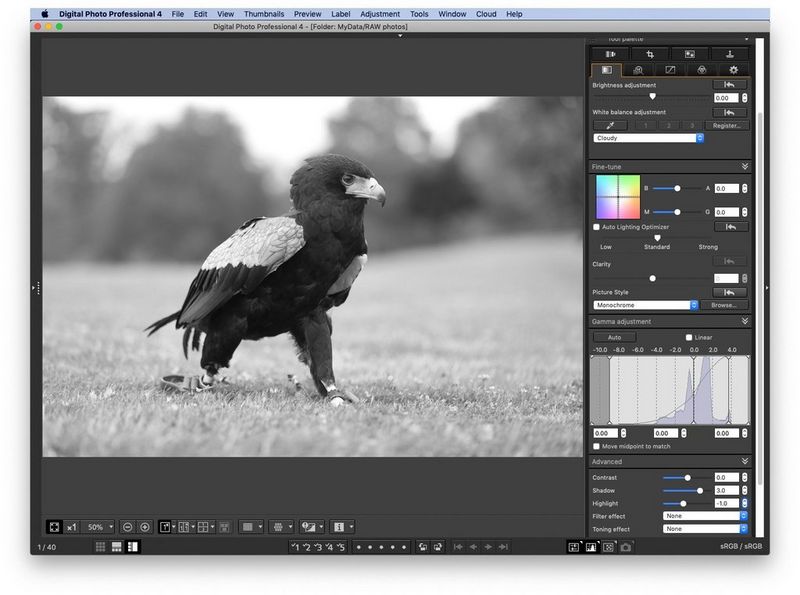The image size is (800, 595).
Task: Open the Dust Delete/Copy Stamp tool
Action: (x=690, y=53)
